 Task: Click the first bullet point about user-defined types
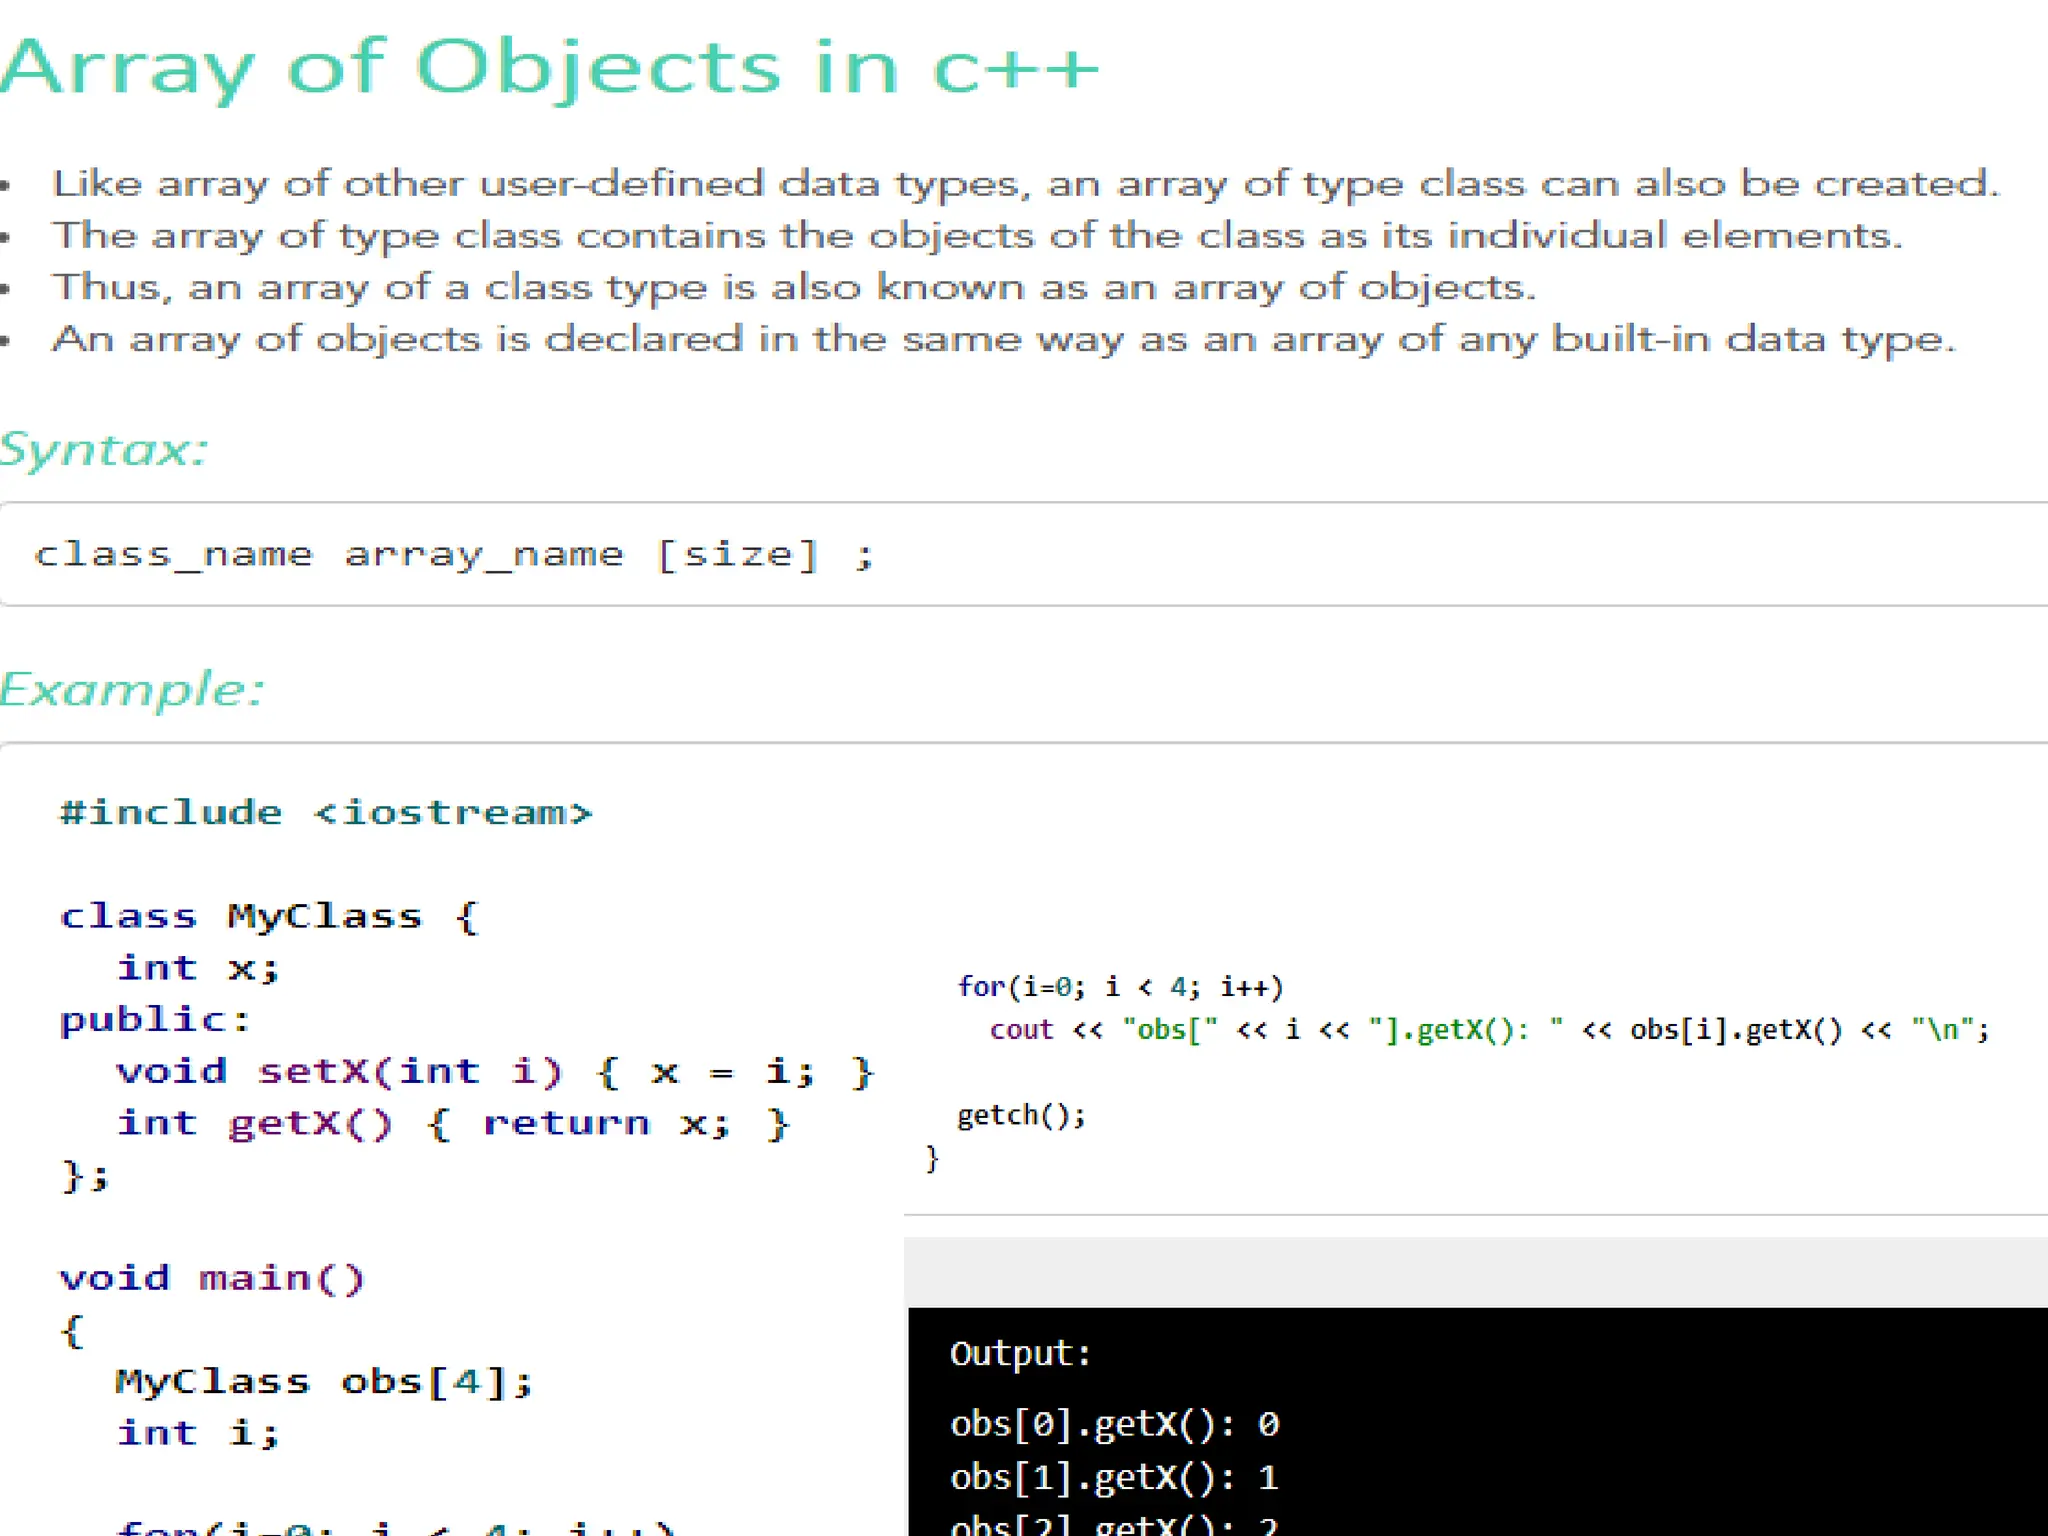point(1026,184)
